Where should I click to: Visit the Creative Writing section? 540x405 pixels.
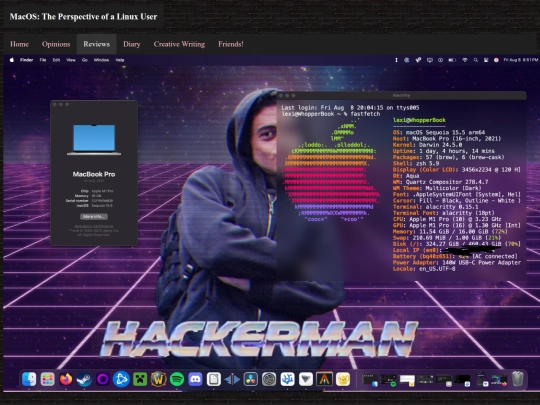[x=179, y=44]
